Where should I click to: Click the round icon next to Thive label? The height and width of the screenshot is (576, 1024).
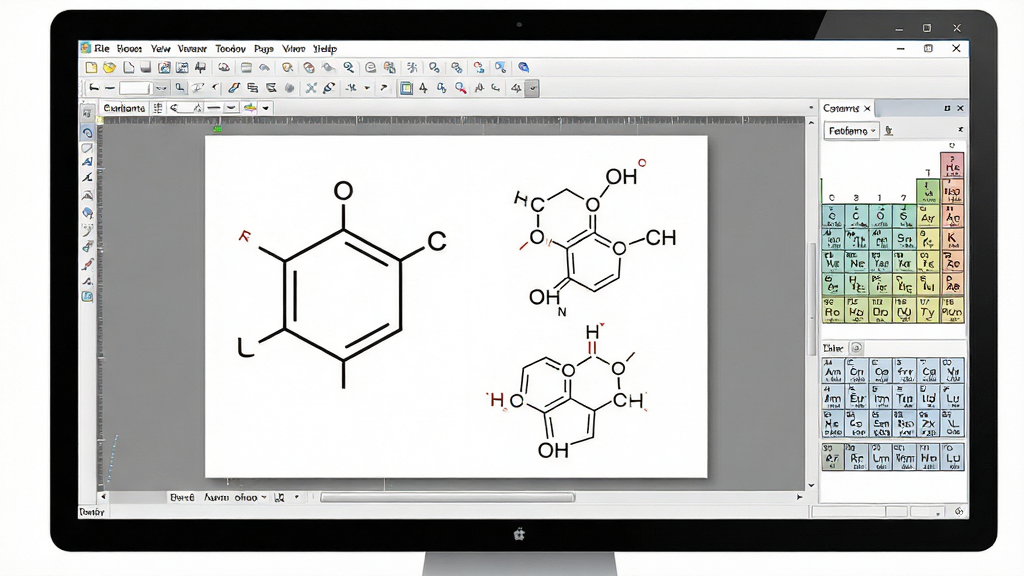pos(857,348)
